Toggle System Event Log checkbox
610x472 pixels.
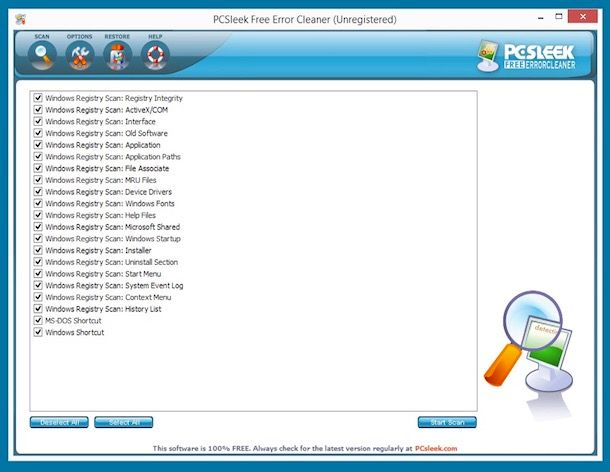[x=38, y=285]
